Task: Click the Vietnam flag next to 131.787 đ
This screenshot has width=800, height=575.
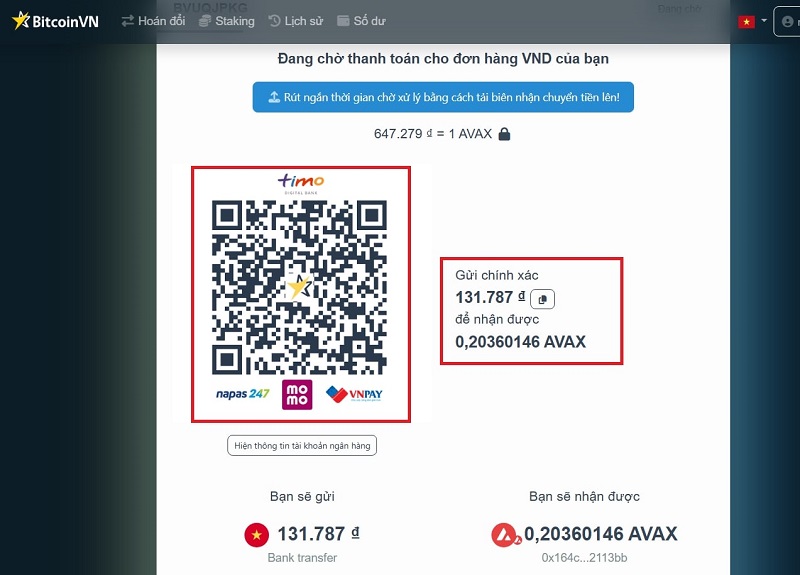Action: 257,535
